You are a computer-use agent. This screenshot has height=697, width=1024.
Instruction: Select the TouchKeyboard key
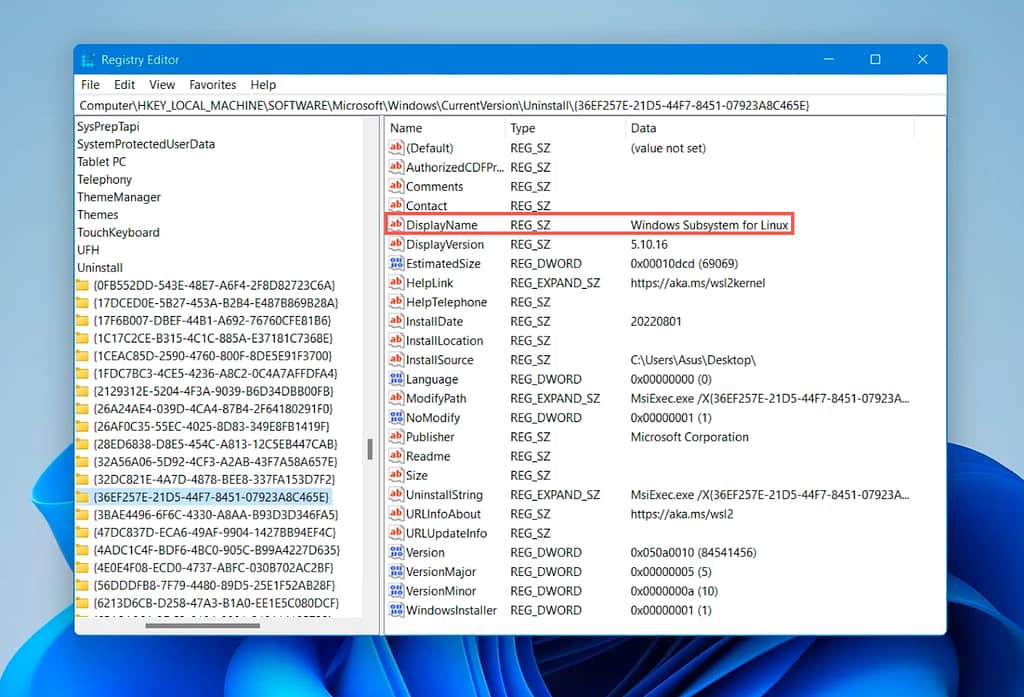pos(118,233)
